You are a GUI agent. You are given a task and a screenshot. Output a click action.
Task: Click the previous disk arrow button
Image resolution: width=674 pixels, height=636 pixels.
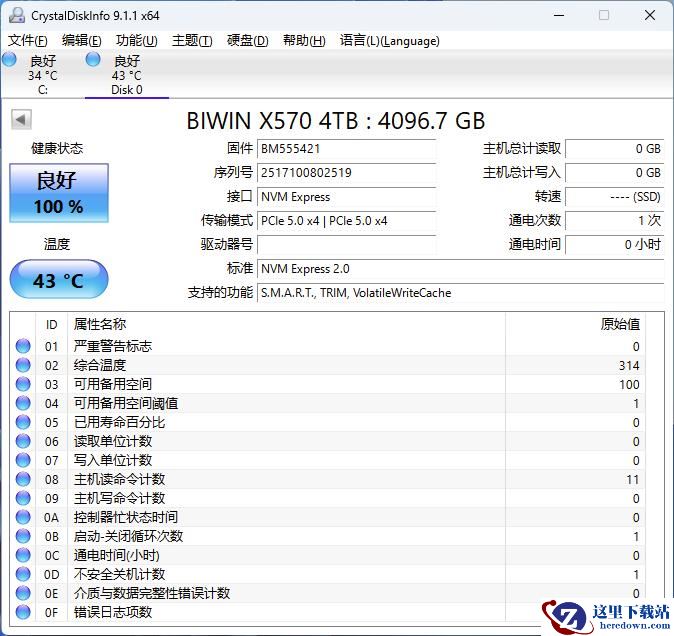tap(21, 119)
